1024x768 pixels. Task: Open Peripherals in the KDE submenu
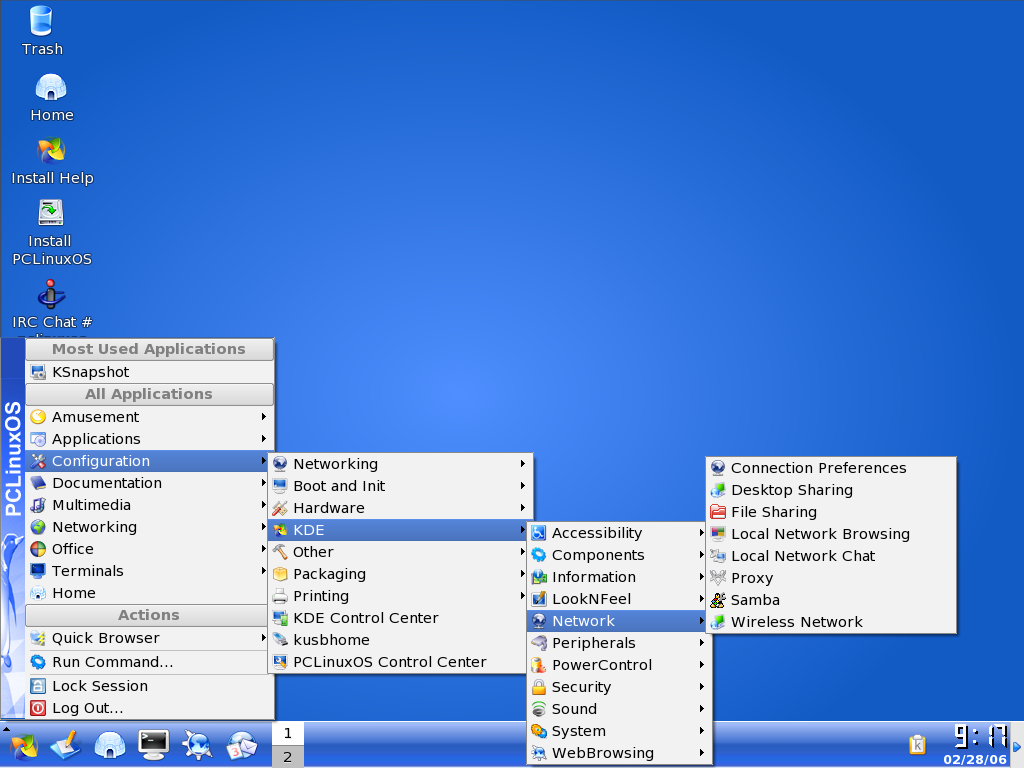pos(618,643)
